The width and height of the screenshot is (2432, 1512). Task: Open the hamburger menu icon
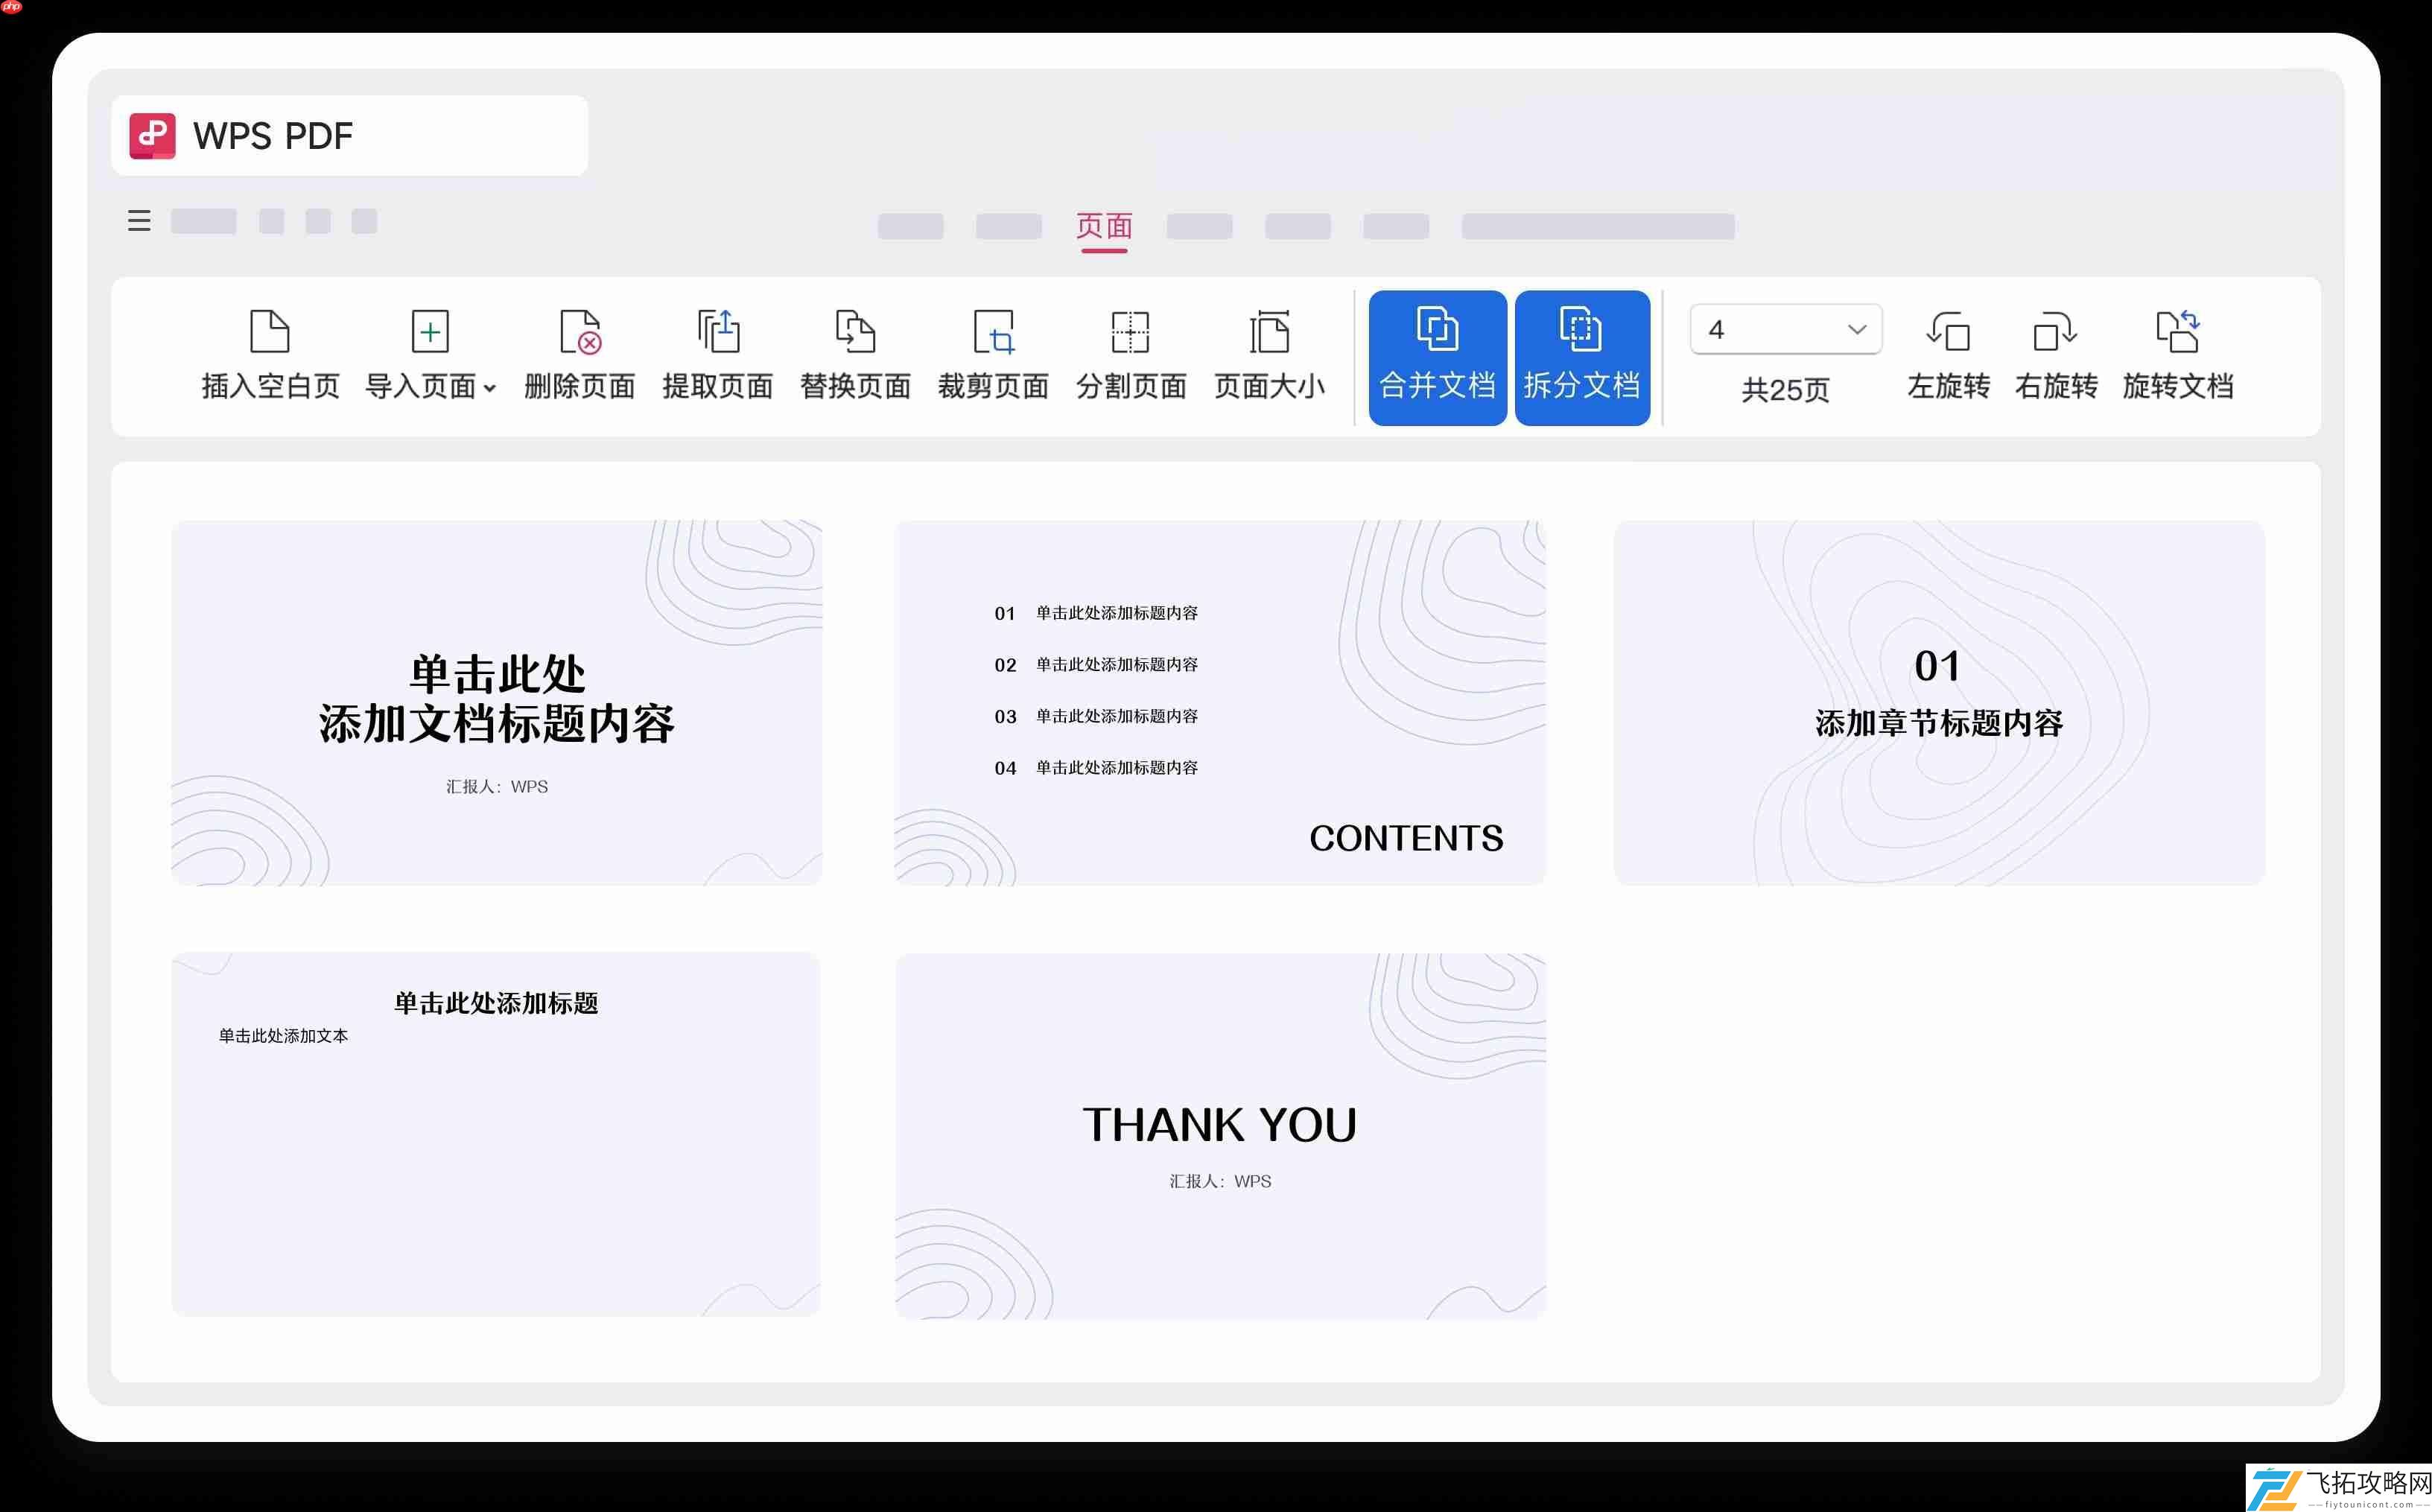(139, 221)
